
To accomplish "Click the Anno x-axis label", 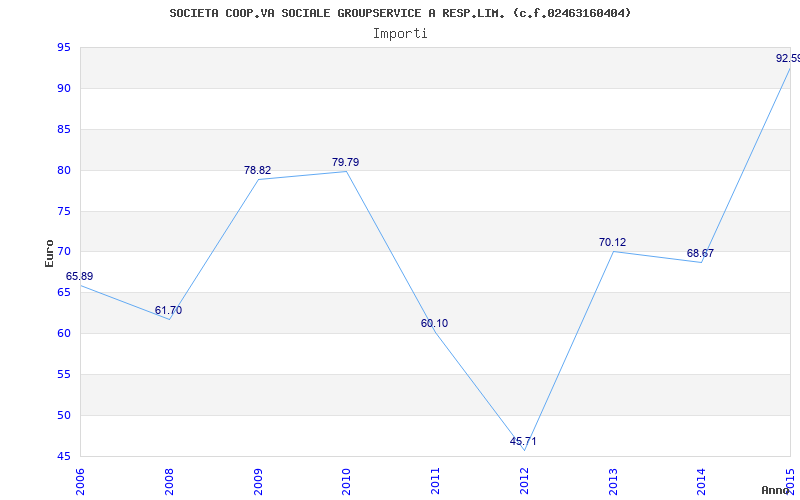I will pyautogui.click(x=774, y=490).
